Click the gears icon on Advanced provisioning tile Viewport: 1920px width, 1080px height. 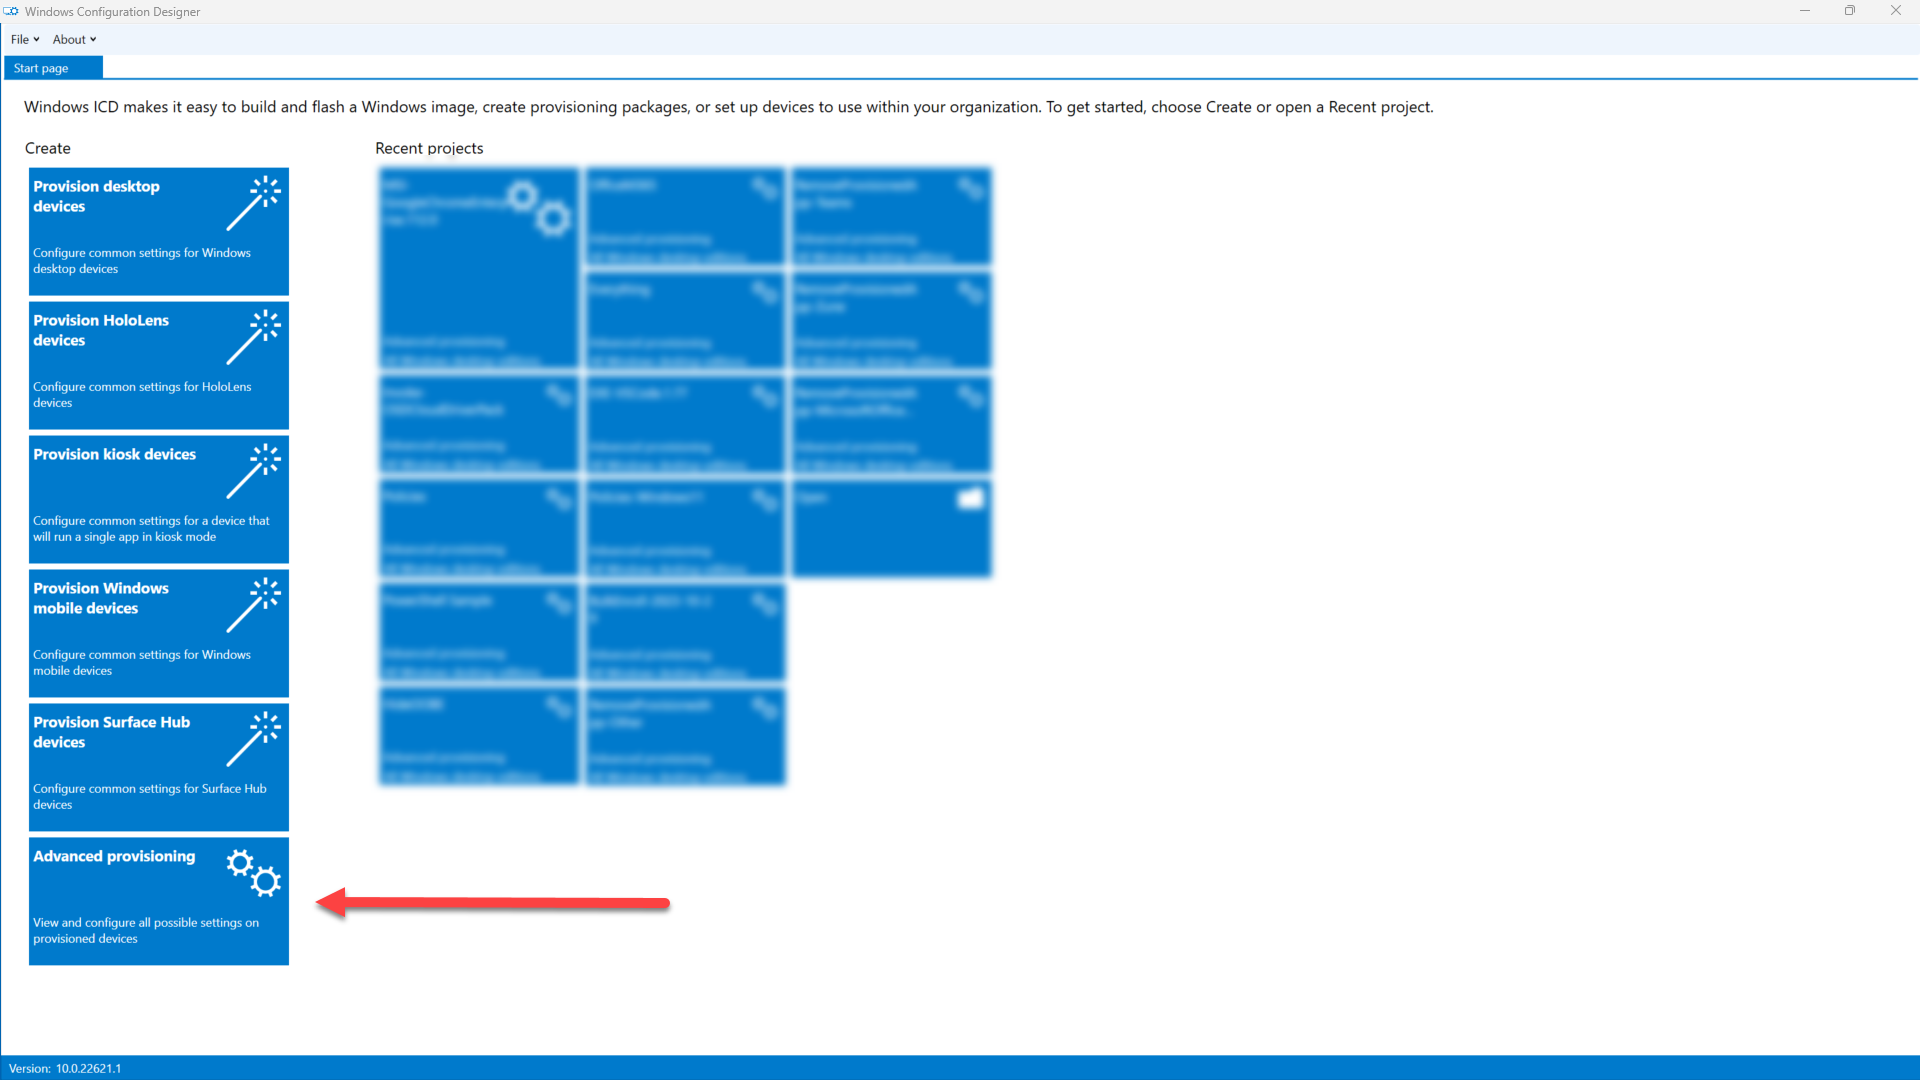(x=253, y=873)
